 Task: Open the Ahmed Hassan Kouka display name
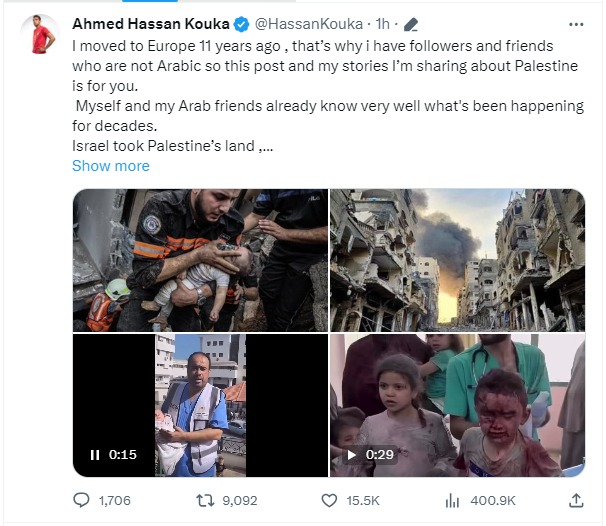coord(150,24)
